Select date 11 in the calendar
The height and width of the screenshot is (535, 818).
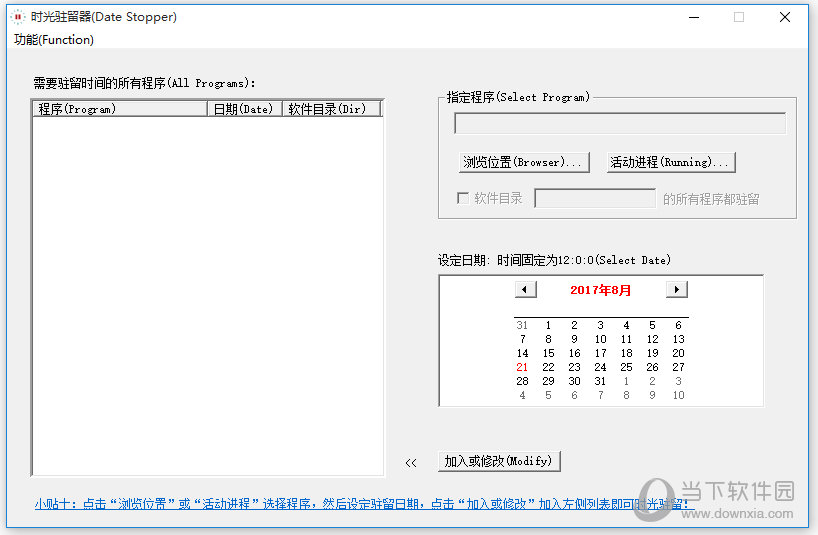click(626, 339)
